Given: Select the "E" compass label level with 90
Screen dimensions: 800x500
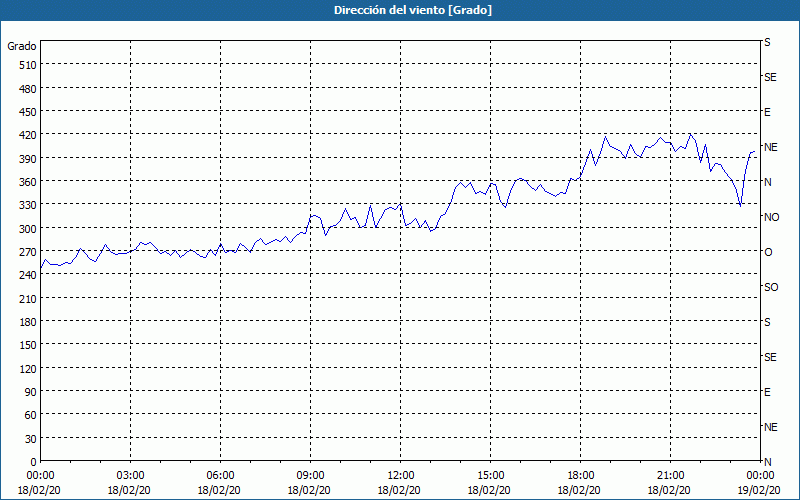Looking at the screenshot, I should coord(767,392).
